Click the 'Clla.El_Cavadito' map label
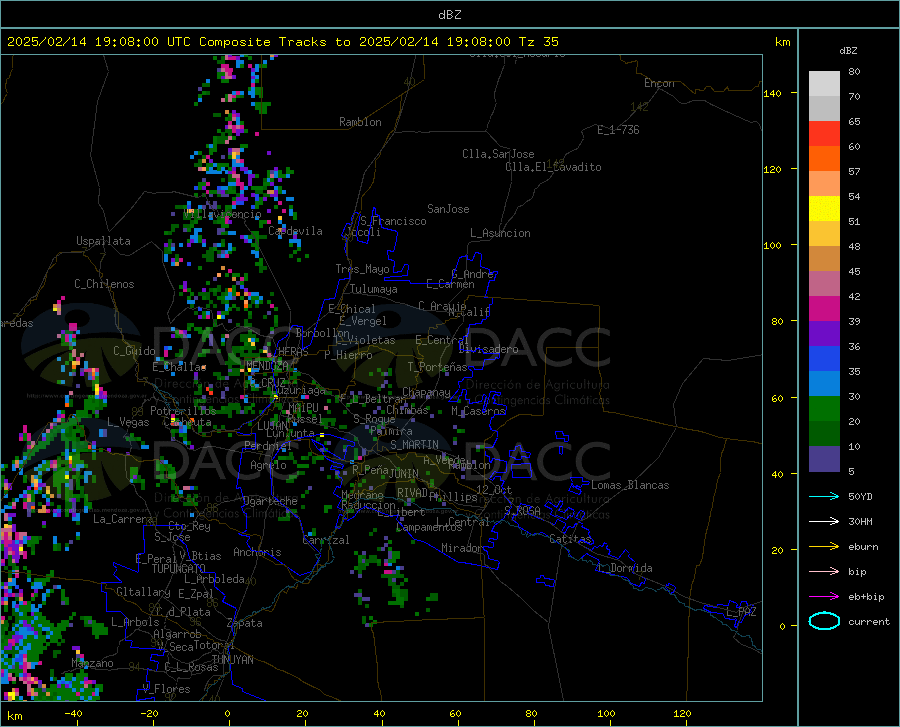The width and height of the screenshot is (900, 727). click(553, 167)
